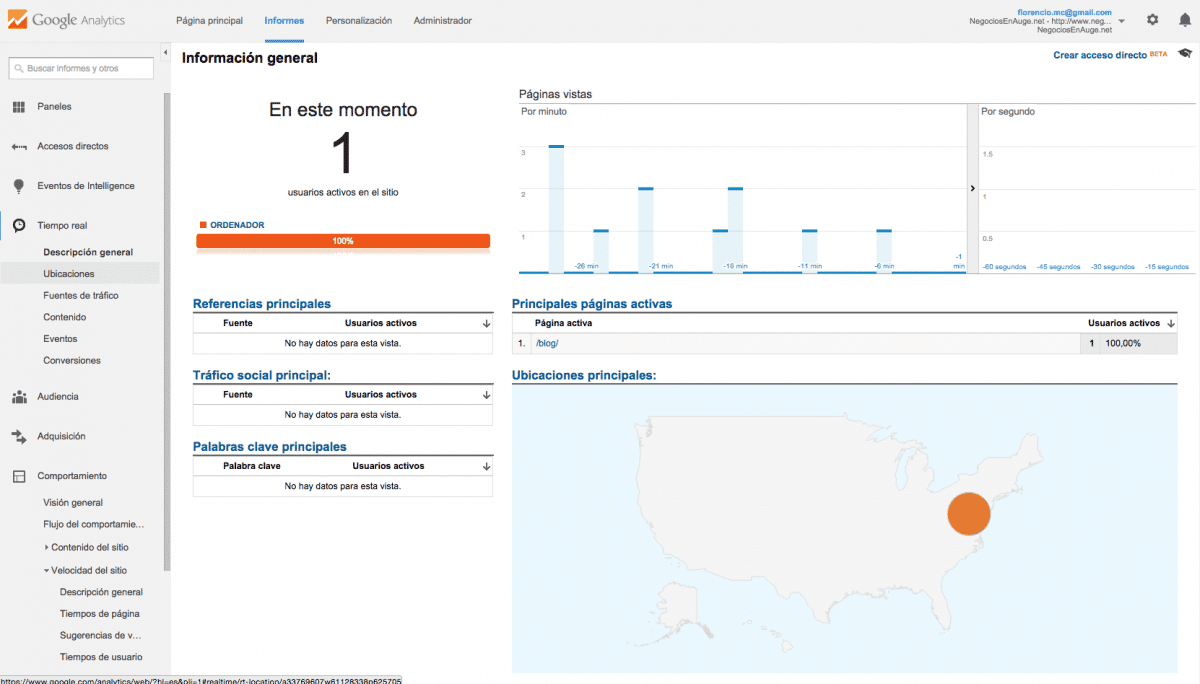Click the tallest bar in Por minuto chart
Image resolution: width=1200 pixels, height=684 pixels.
click(556, 208)
